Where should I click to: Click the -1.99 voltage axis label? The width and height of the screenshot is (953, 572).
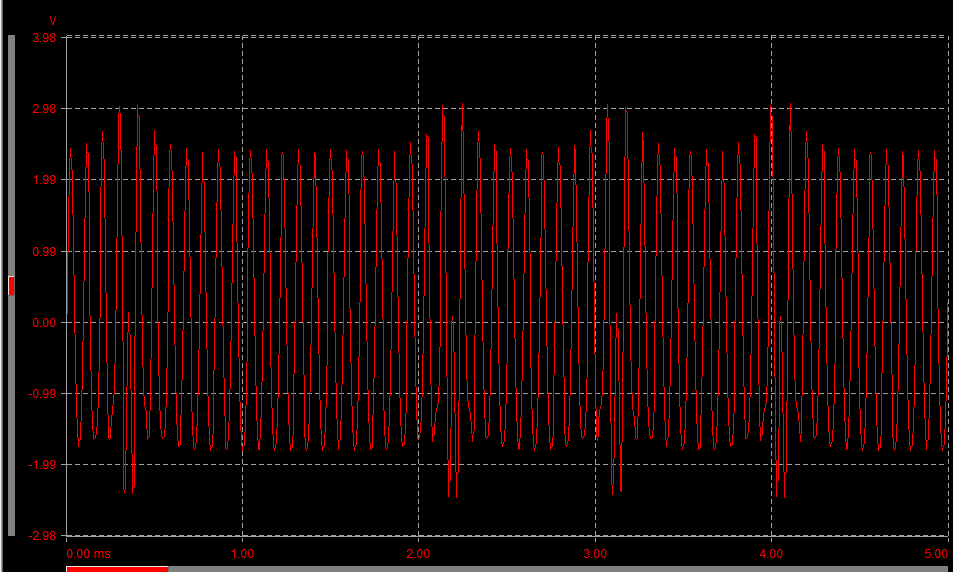[x=43, y=464]
